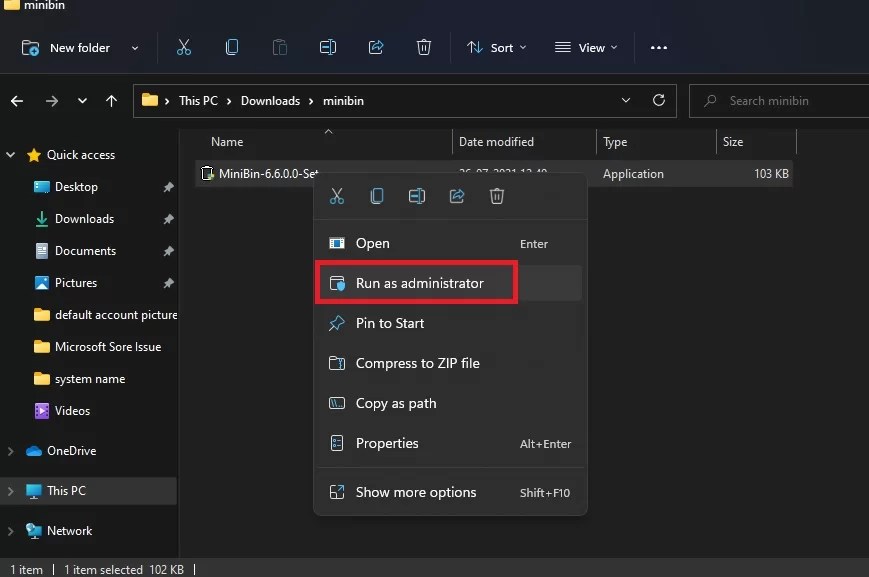Click the delete icon in the context menu
This screenshot has height=577, width=869.
[497, 196]
